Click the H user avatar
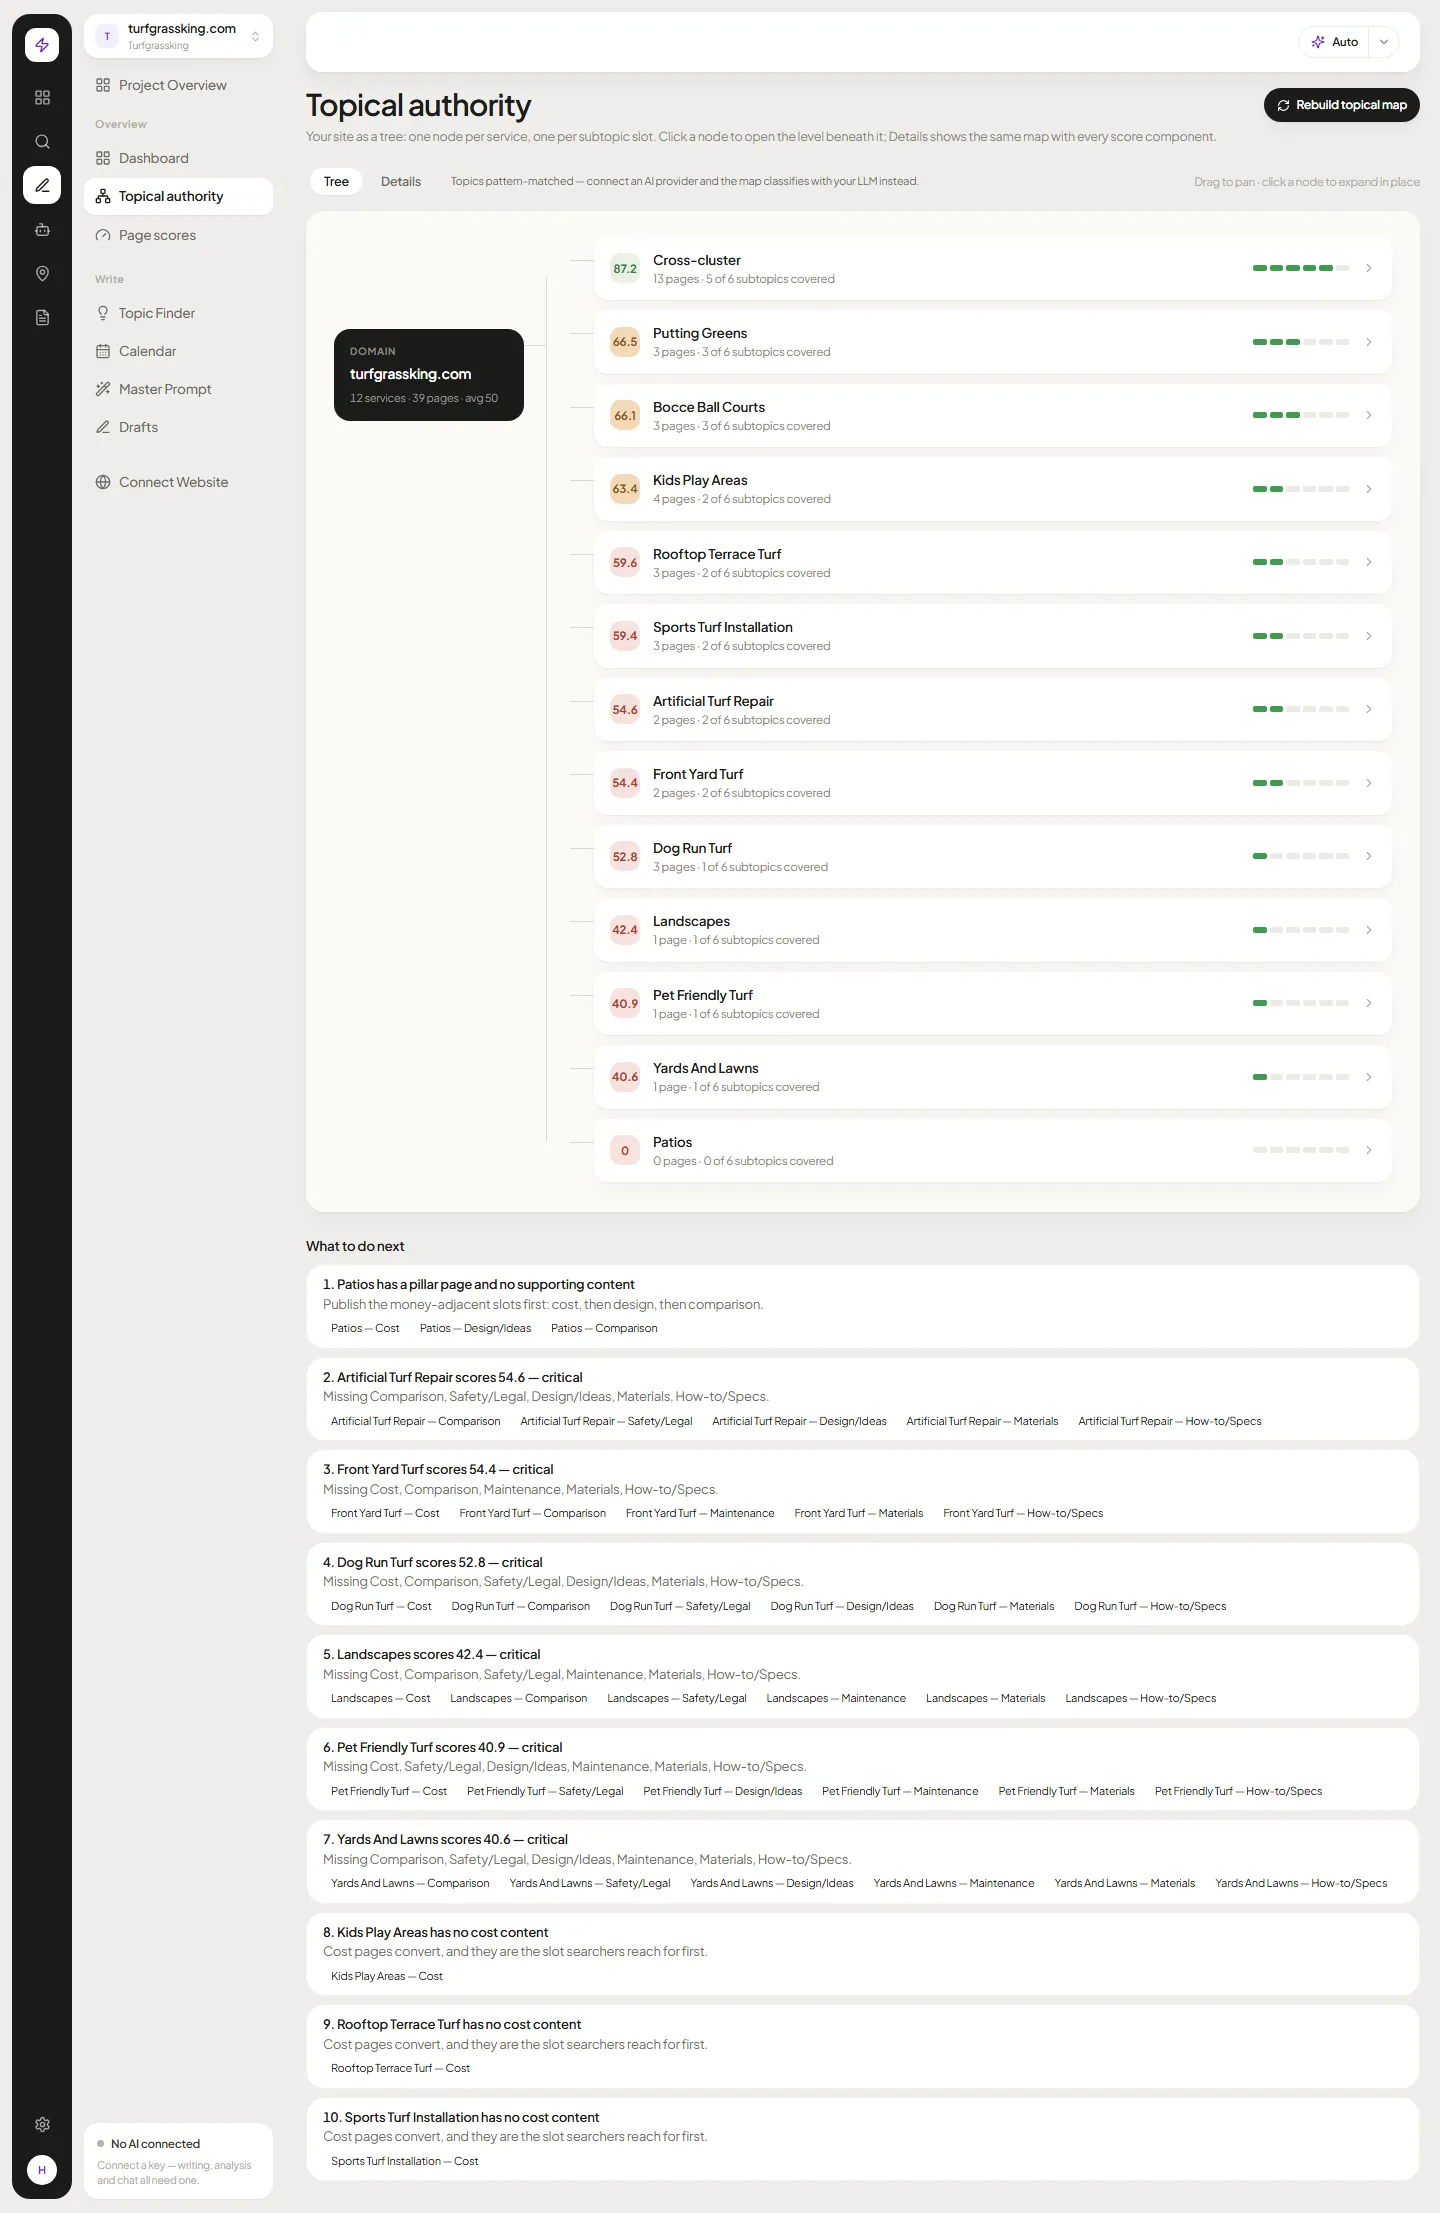1440x2213 pixels. 42,2169
